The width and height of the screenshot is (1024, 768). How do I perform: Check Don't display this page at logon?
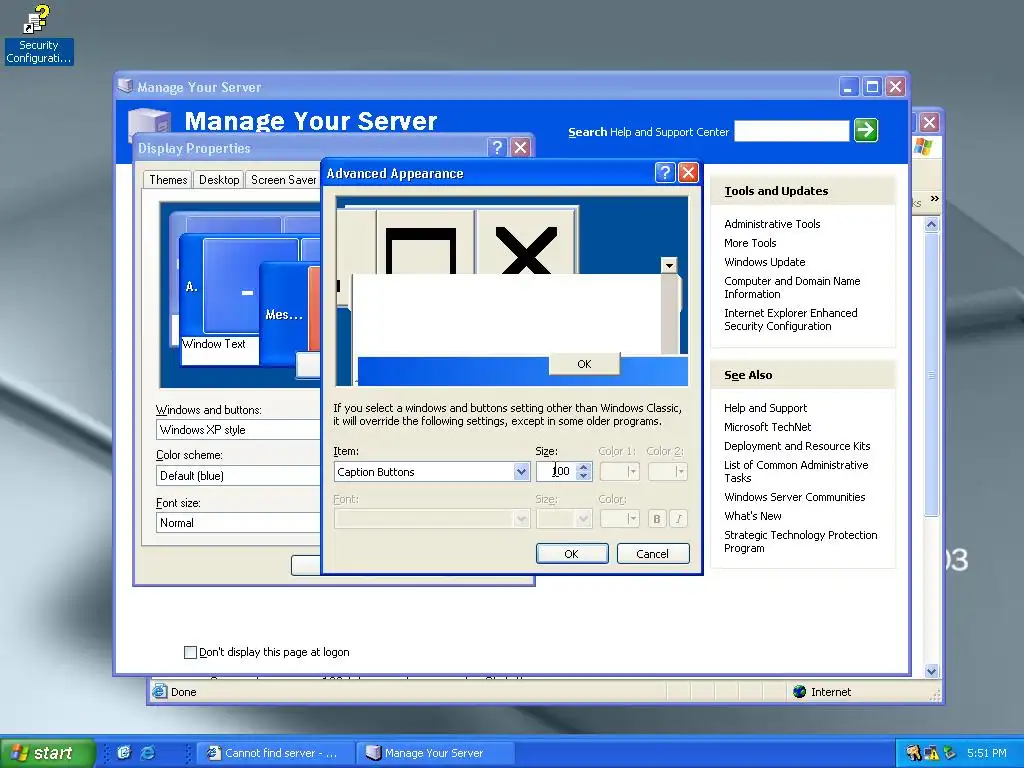tap(190, 652)
